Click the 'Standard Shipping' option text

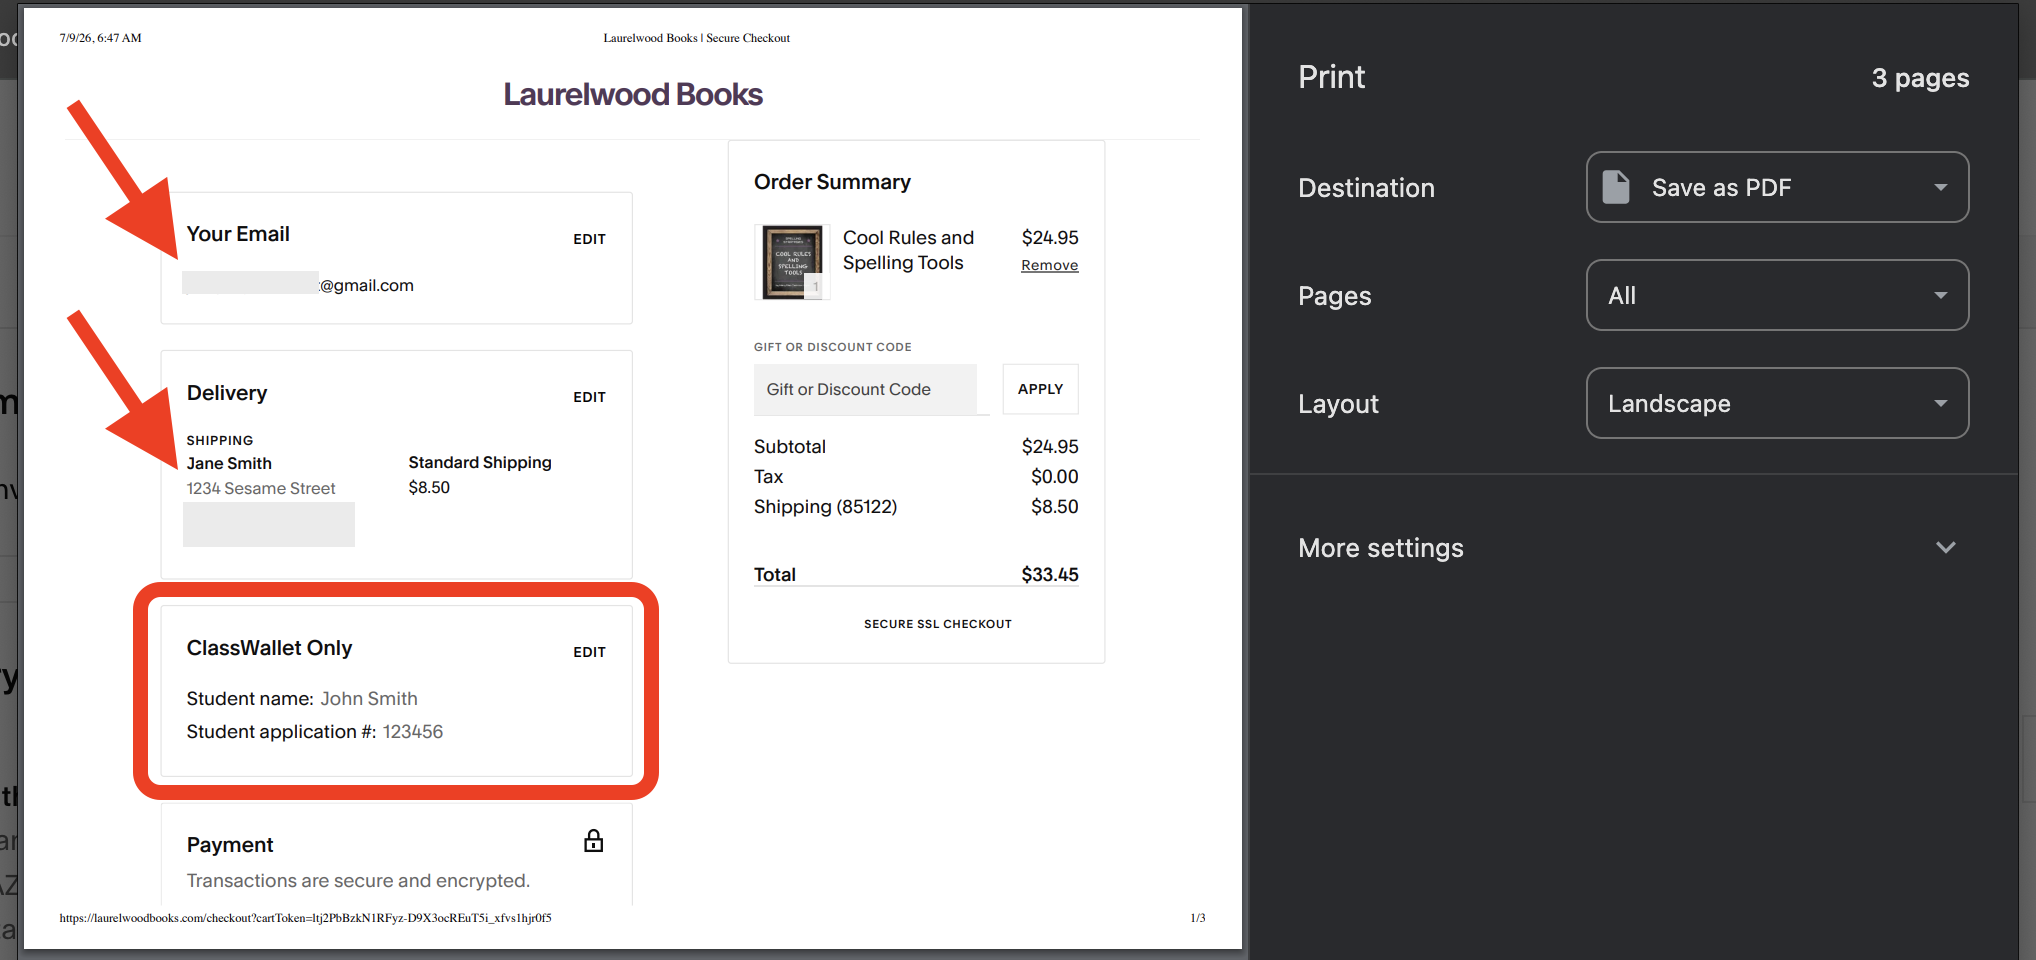click(x=480, y=462)
